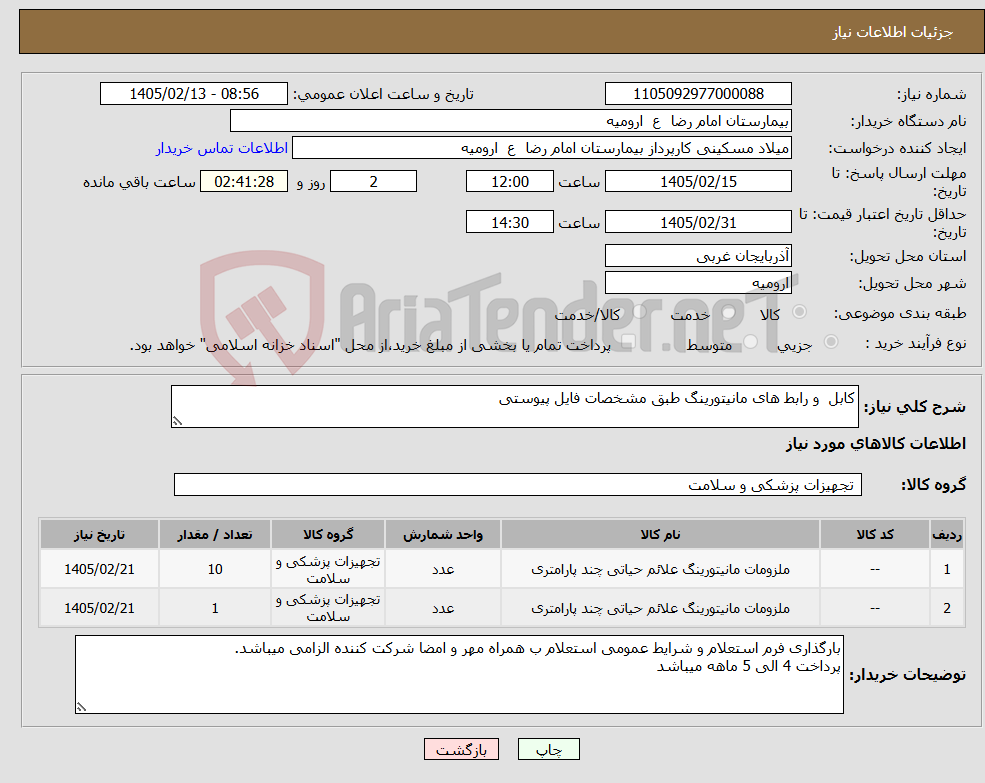Select the متوسط purchase type radio
985x783 pixels.
(x=751, y=342)
